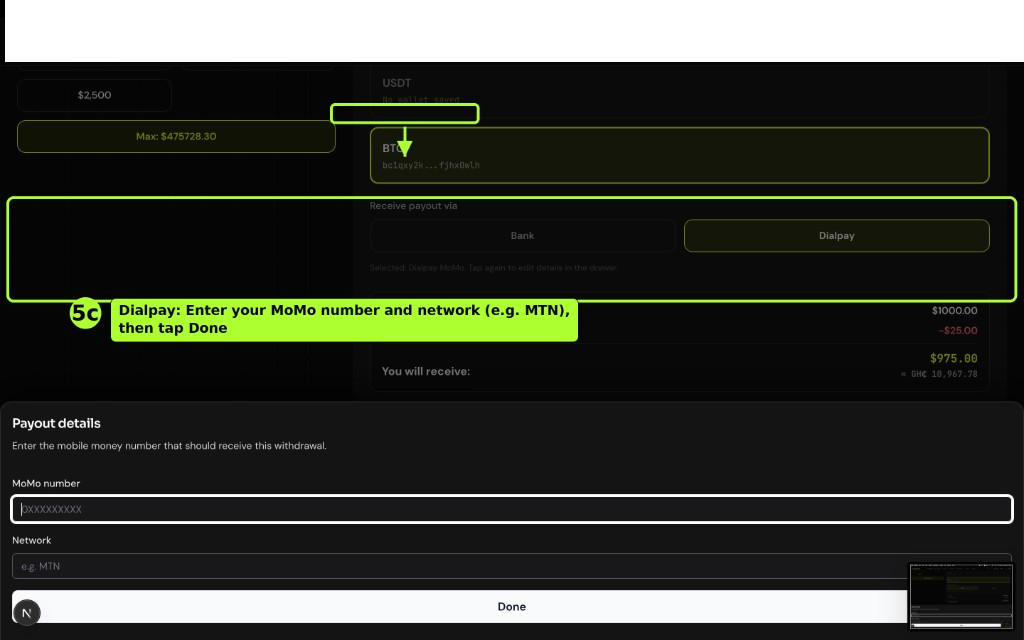The image size is (1024, 640).
Task: Choose Bank as payout method
Action: pyautogui.click(x=522, y=236)
